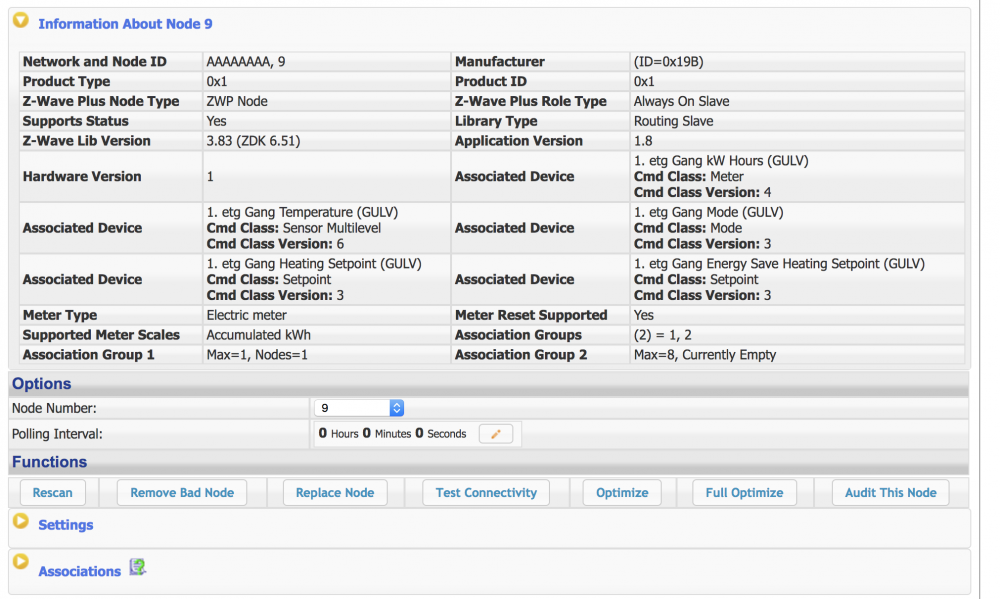
Task: Expand the Associations section arrow
Action: tap(20, 563)
